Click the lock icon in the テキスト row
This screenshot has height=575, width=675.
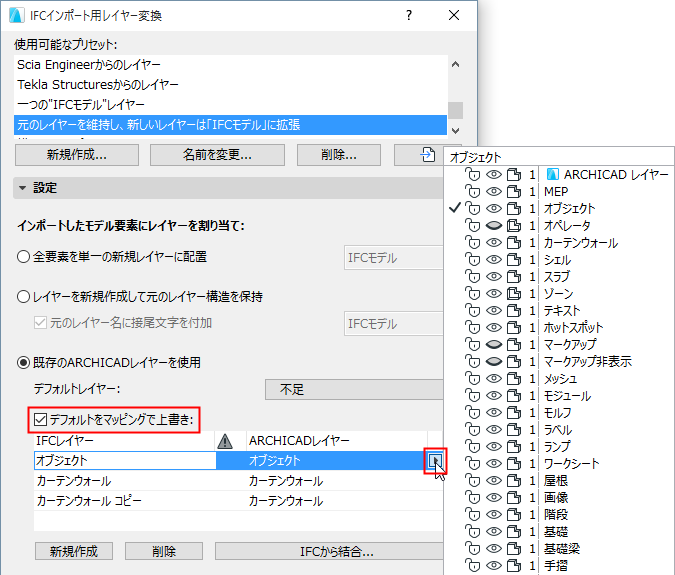click(x=472, y=310)
